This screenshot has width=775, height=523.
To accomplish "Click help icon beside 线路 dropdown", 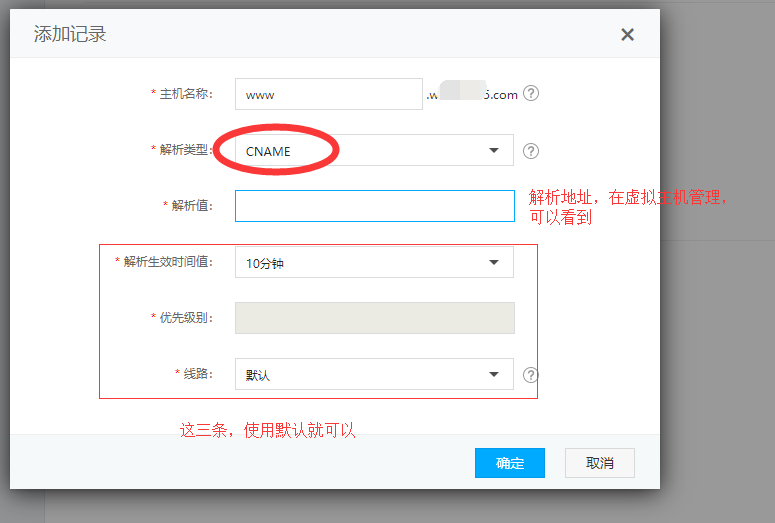I will tap(531, 375).
